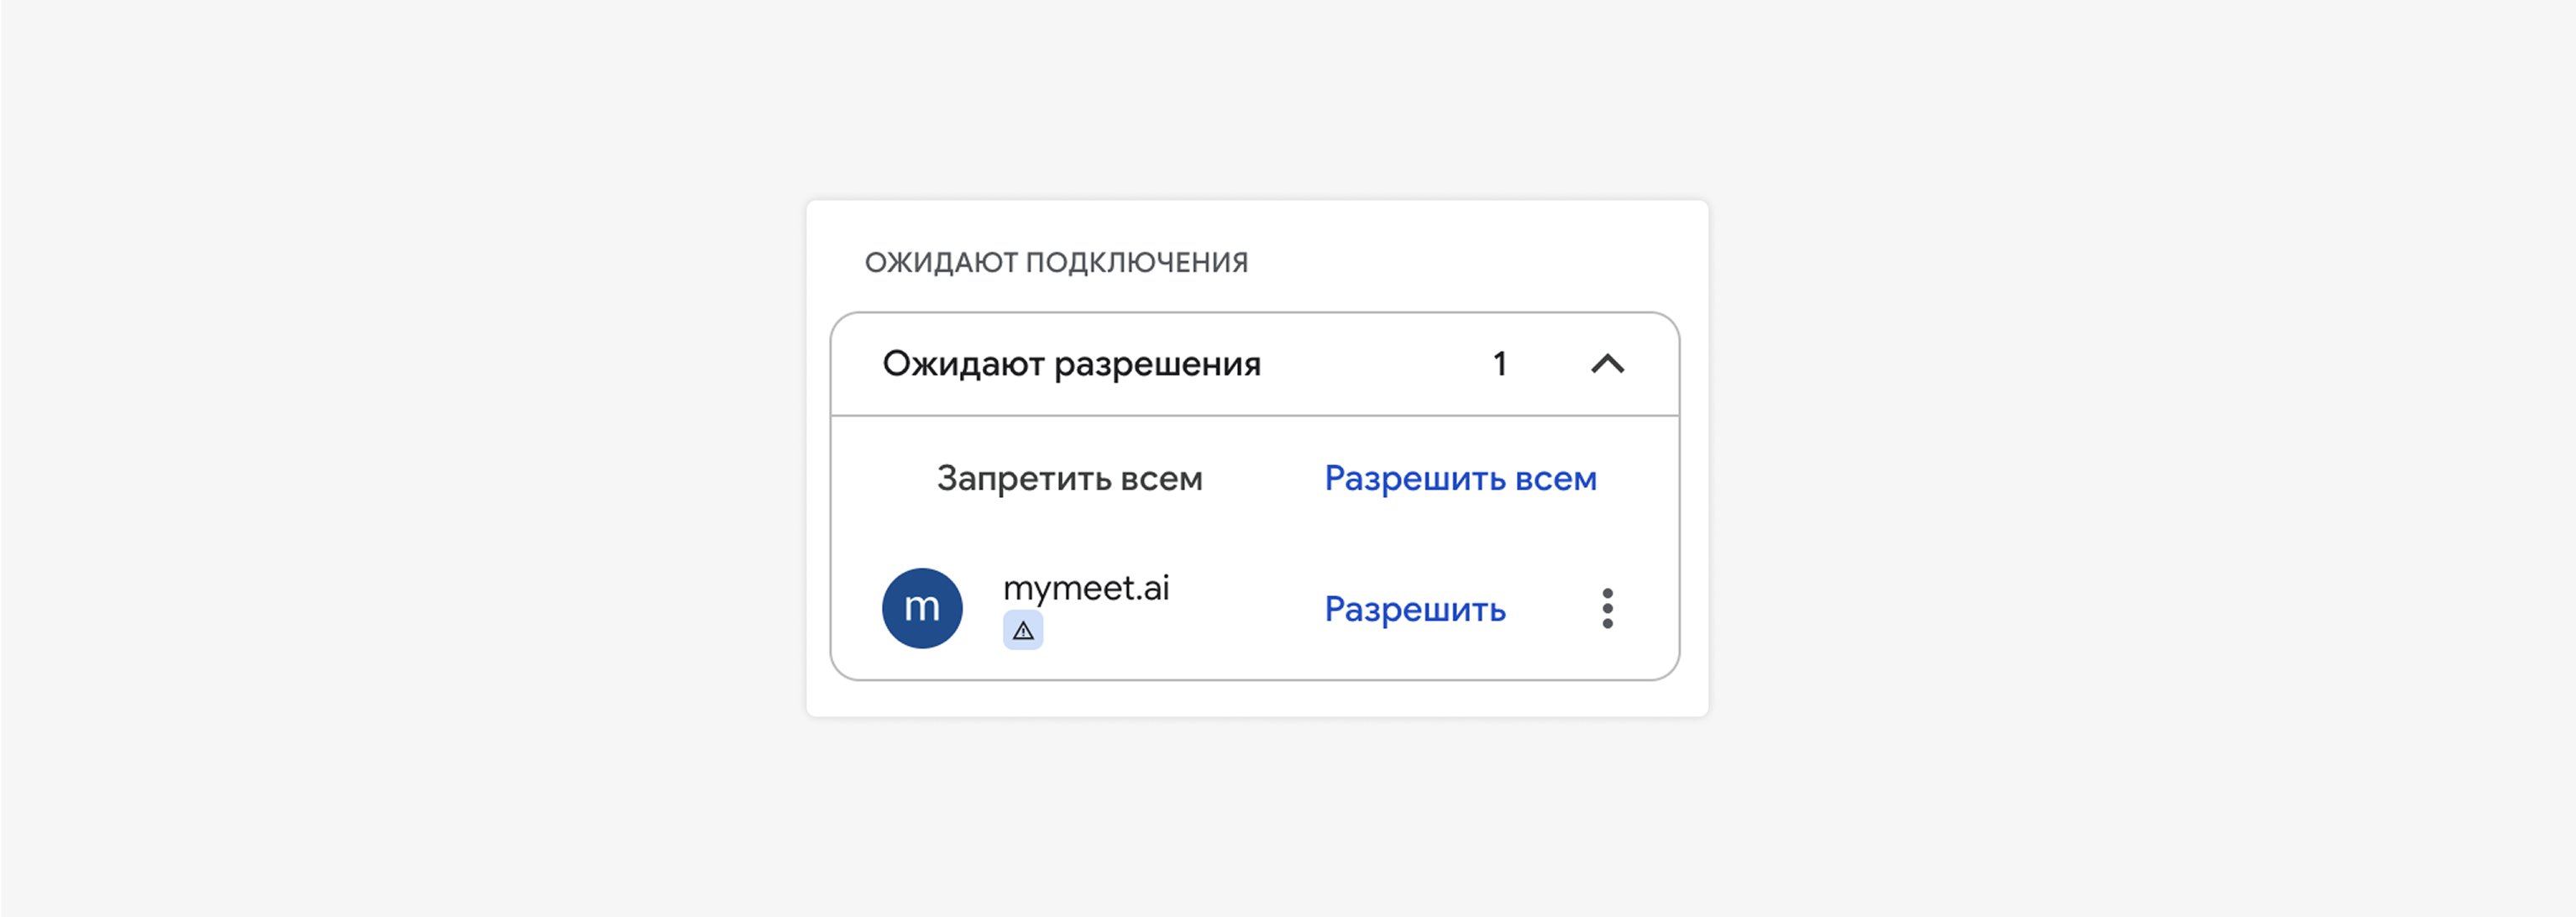
Task: Admit mymeet.ai via the blue Разрешить link
Action: [x=1414, y=609]
